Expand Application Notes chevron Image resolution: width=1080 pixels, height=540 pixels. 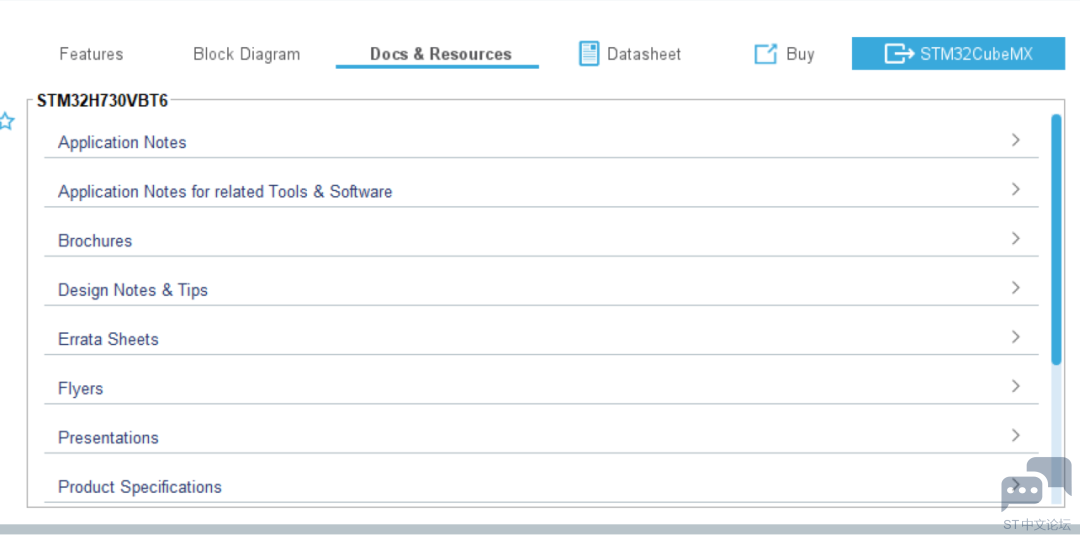tap(1015, 140)
